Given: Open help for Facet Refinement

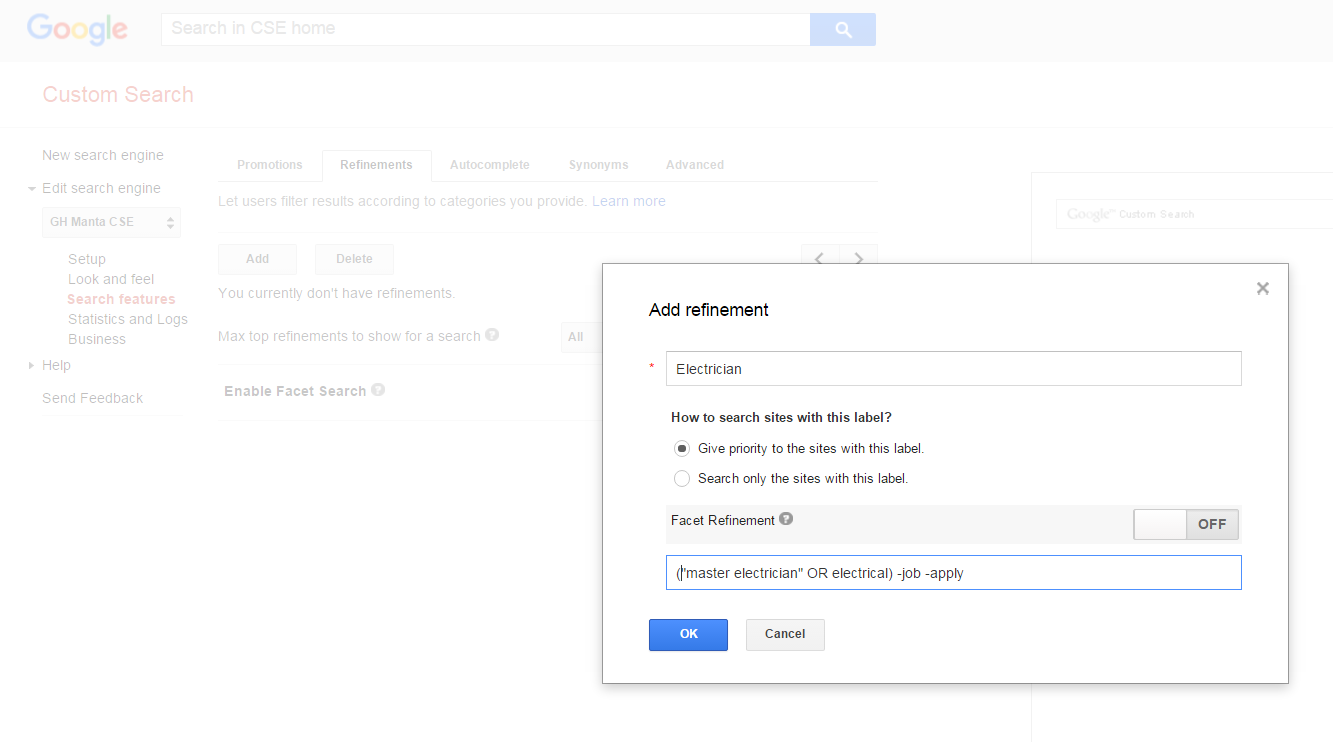Looking at the screenshot, I should (x=786, y=519).
